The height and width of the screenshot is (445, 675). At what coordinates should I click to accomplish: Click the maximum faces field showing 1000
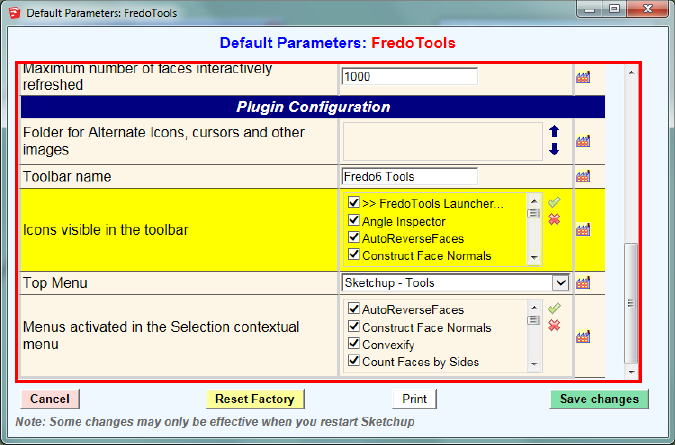point(410,77)
